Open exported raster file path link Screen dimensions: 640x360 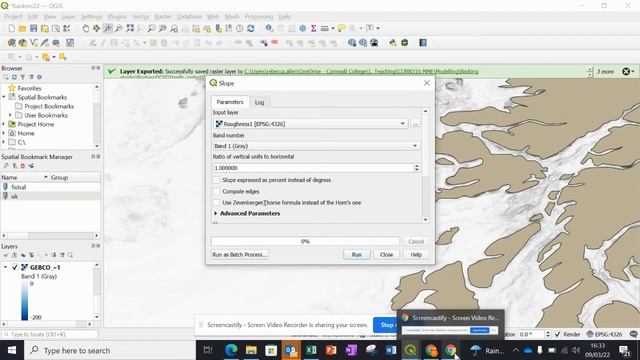(361, 71)
